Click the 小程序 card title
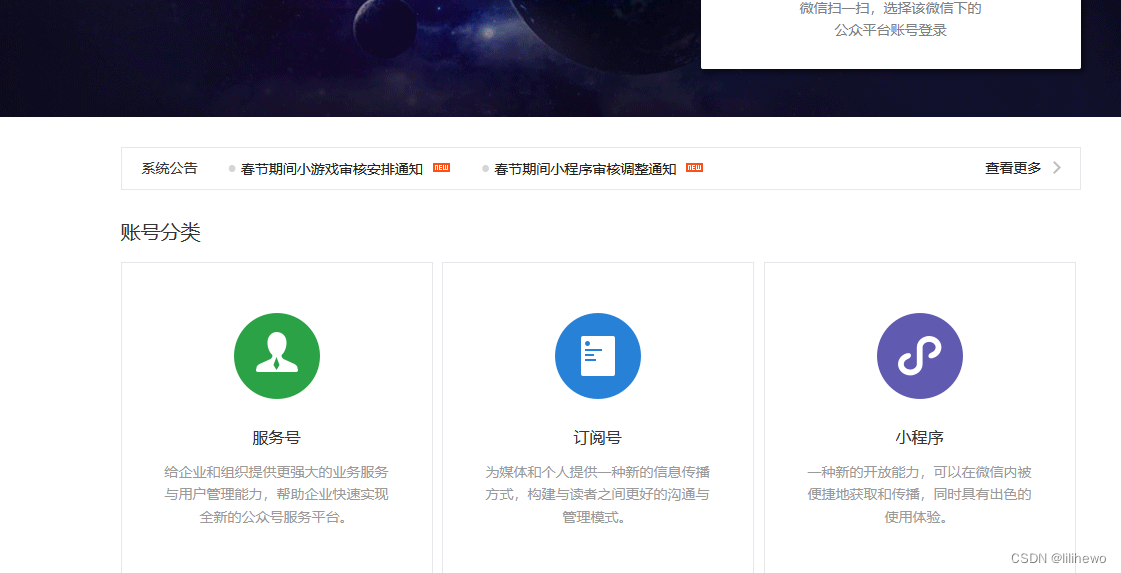1121x573 pixels. [x=919, y=438]
